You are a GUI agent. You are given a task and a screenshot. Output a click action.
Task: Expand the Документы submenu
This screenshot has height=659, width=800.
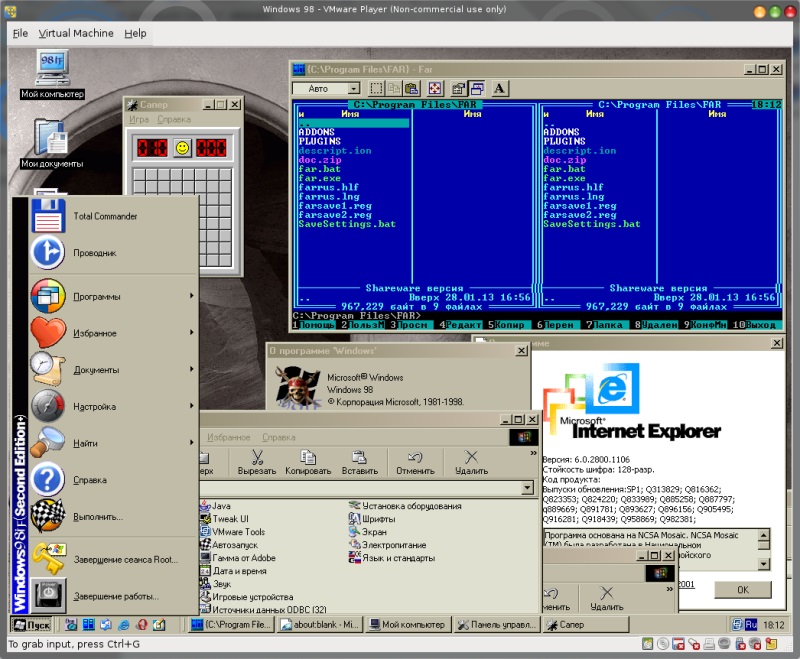[113, 370]
